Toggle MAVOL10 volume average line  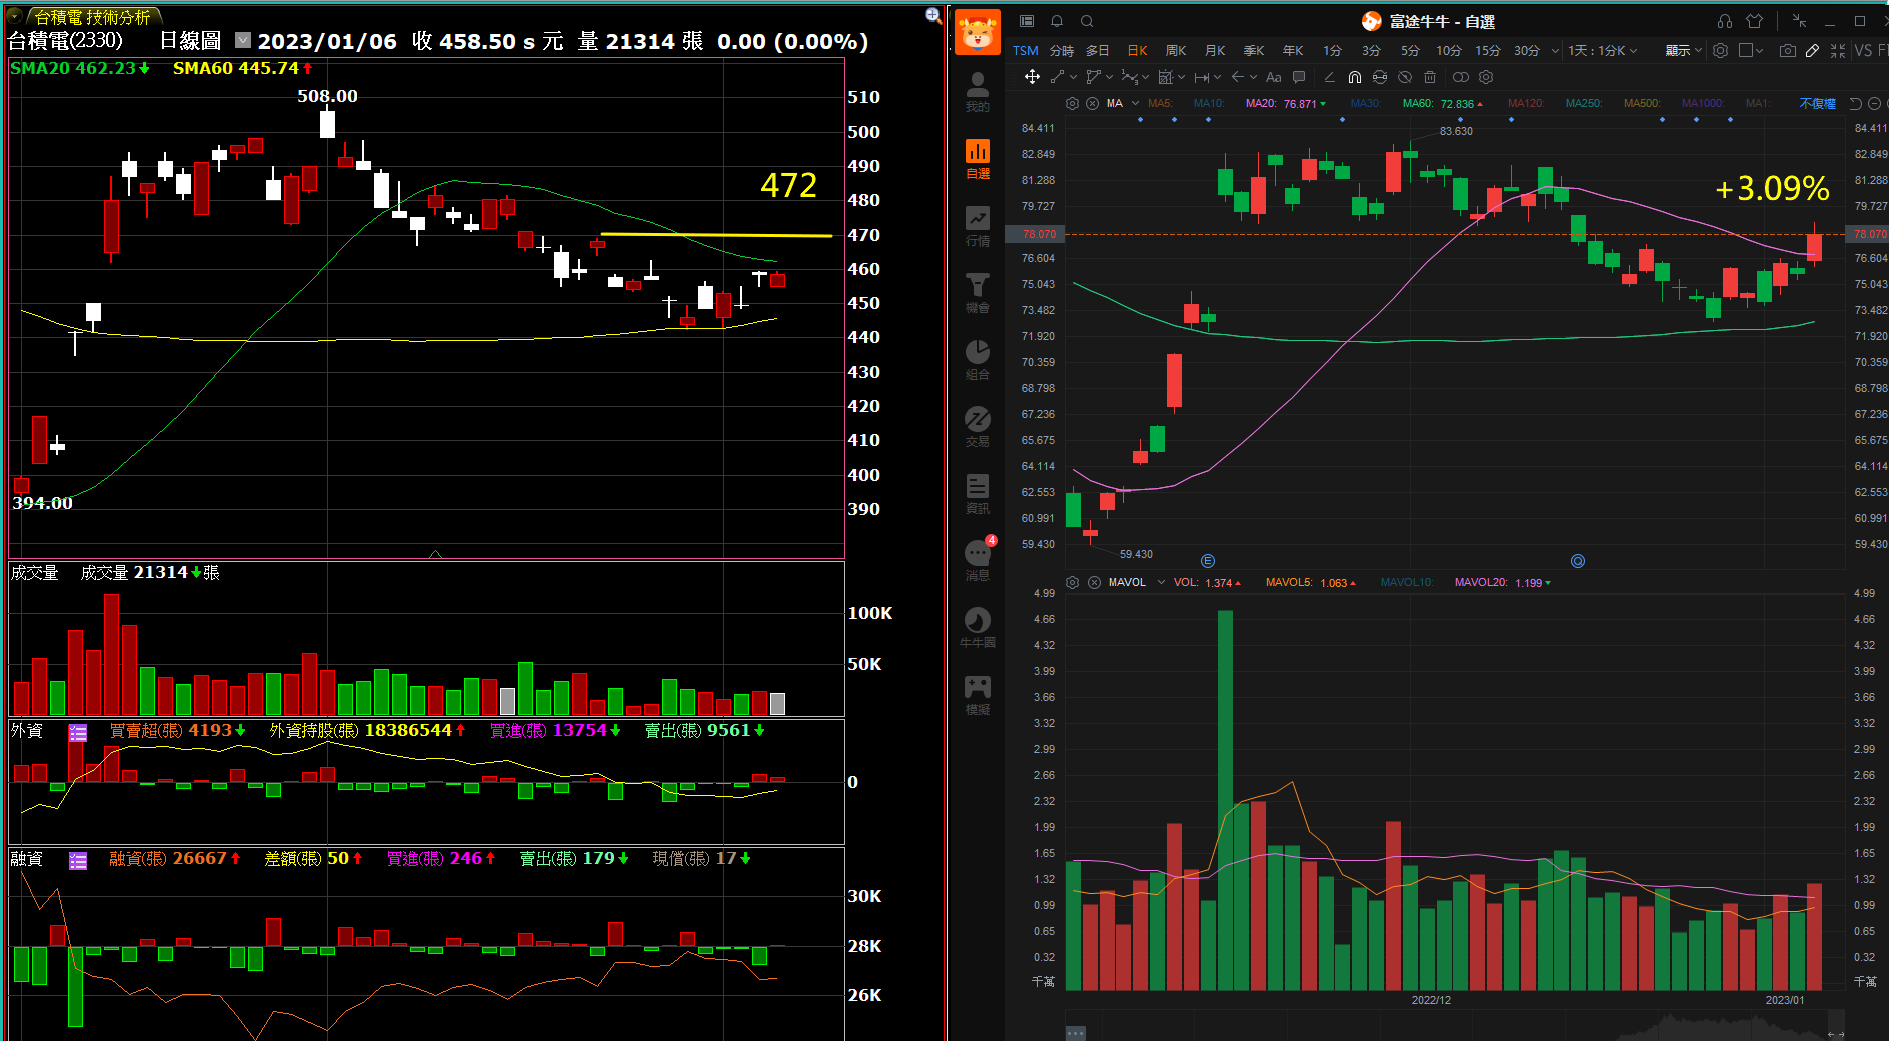1406,582
